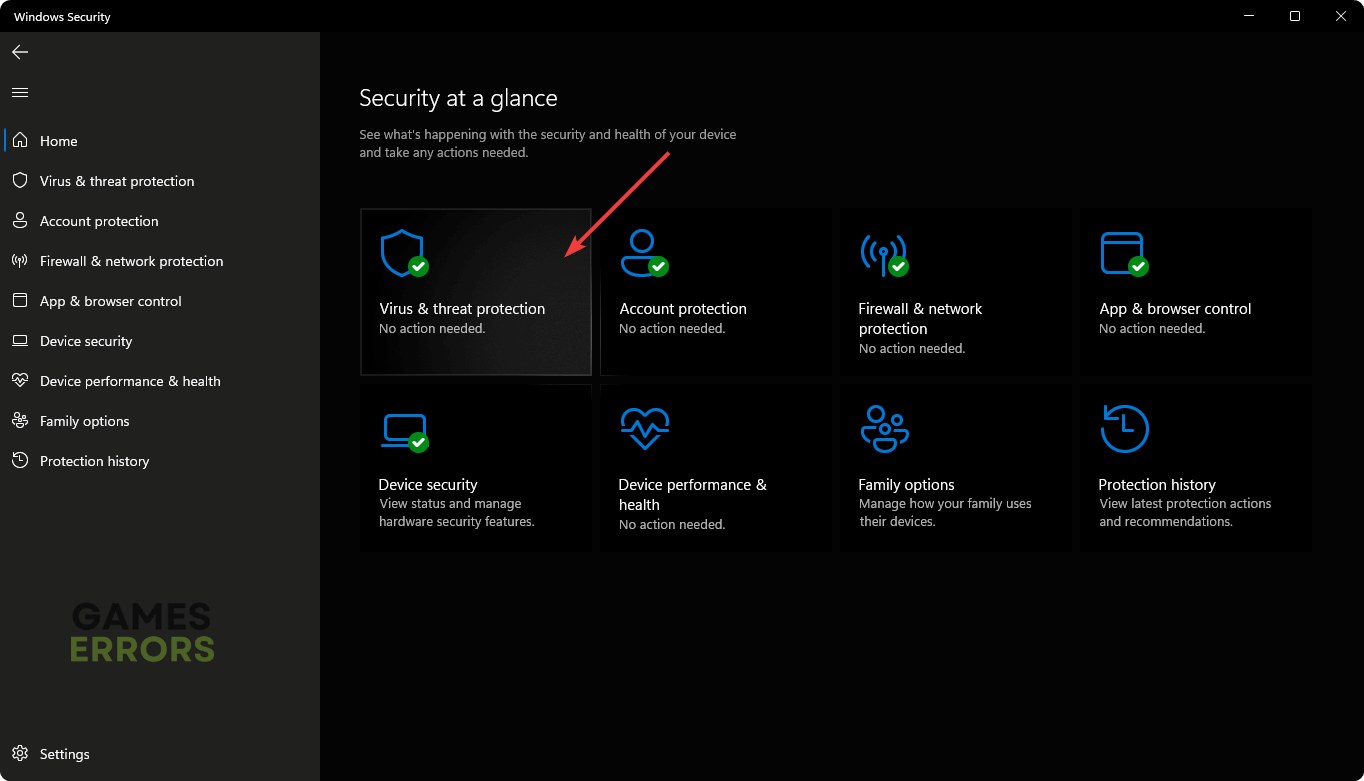Open Device performance & health in sidebar
1364x781 pixels.
coord(130,381)
